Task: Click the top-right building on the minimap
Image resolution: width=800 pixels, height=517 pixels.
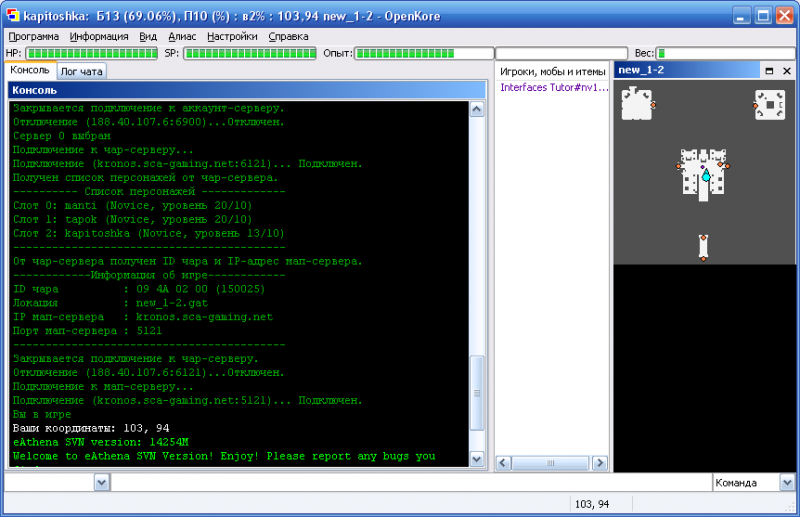Action: [770, 105]
